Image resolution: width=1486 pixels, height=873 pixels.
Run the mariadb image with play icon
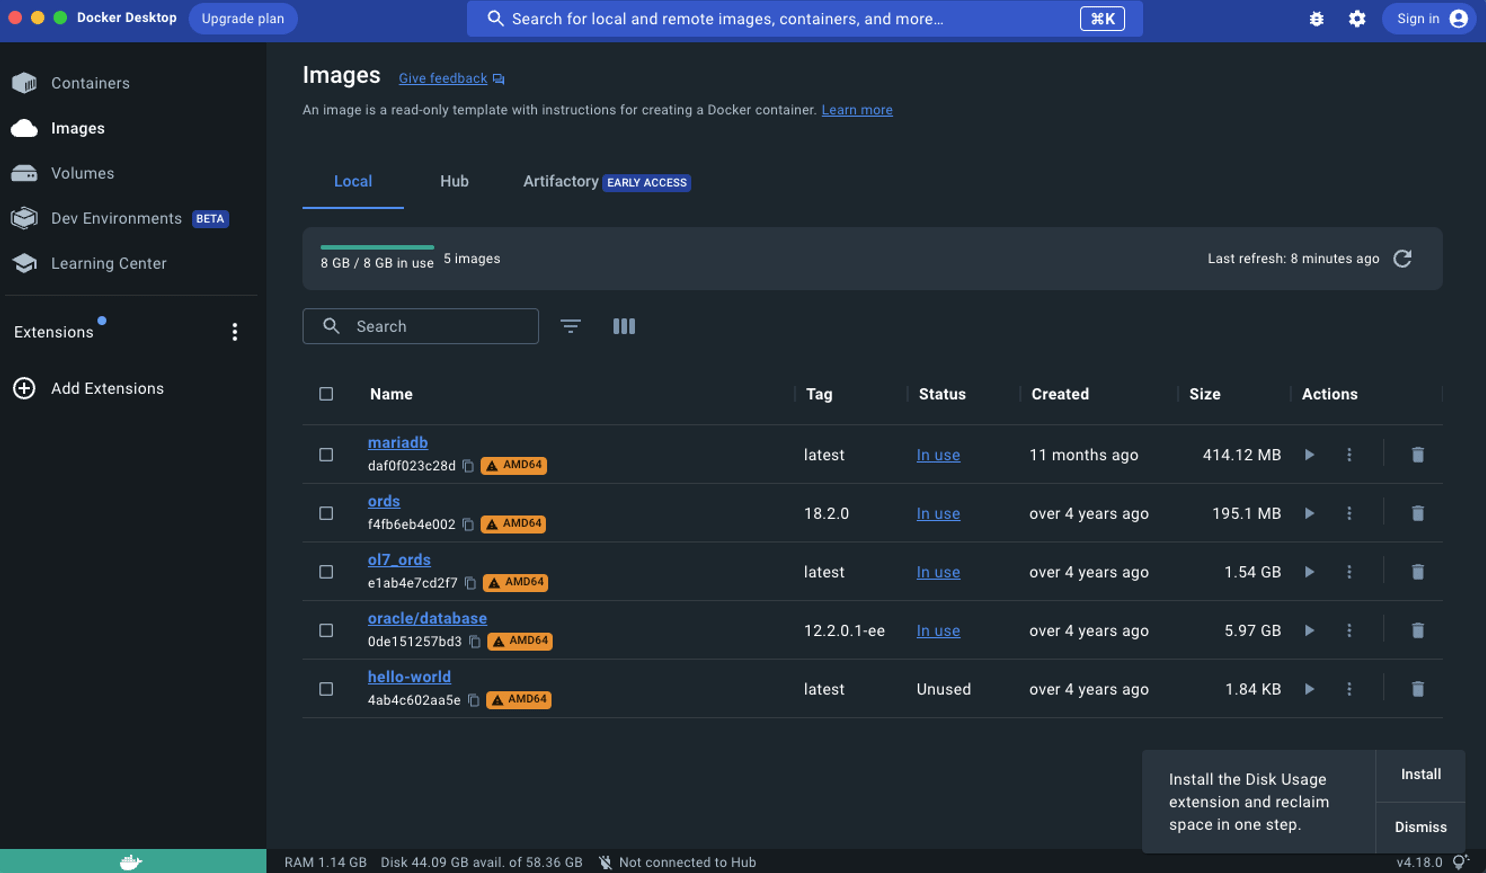1309,455
